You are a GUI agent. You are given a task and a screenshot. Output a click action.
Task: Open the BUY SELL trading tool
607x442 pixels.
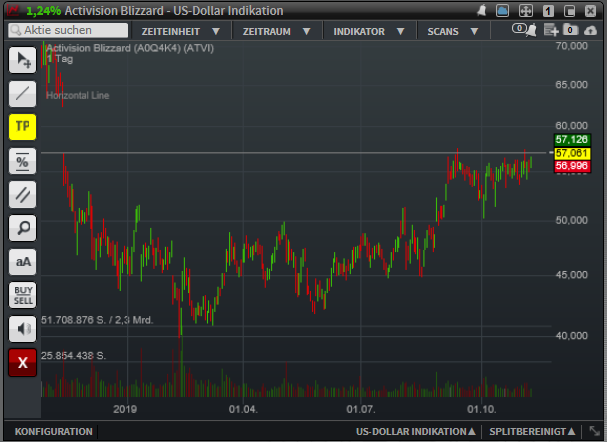[x=22, y=295]
